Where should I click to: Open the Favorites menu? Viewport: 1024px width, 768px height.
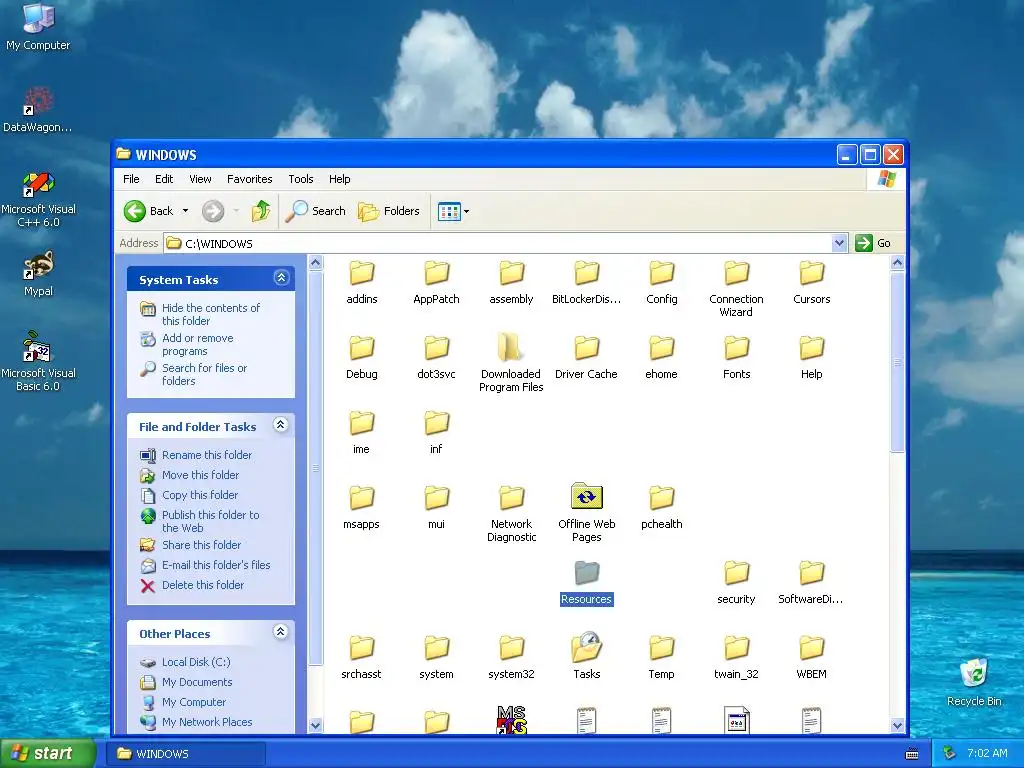coord(249,179)
